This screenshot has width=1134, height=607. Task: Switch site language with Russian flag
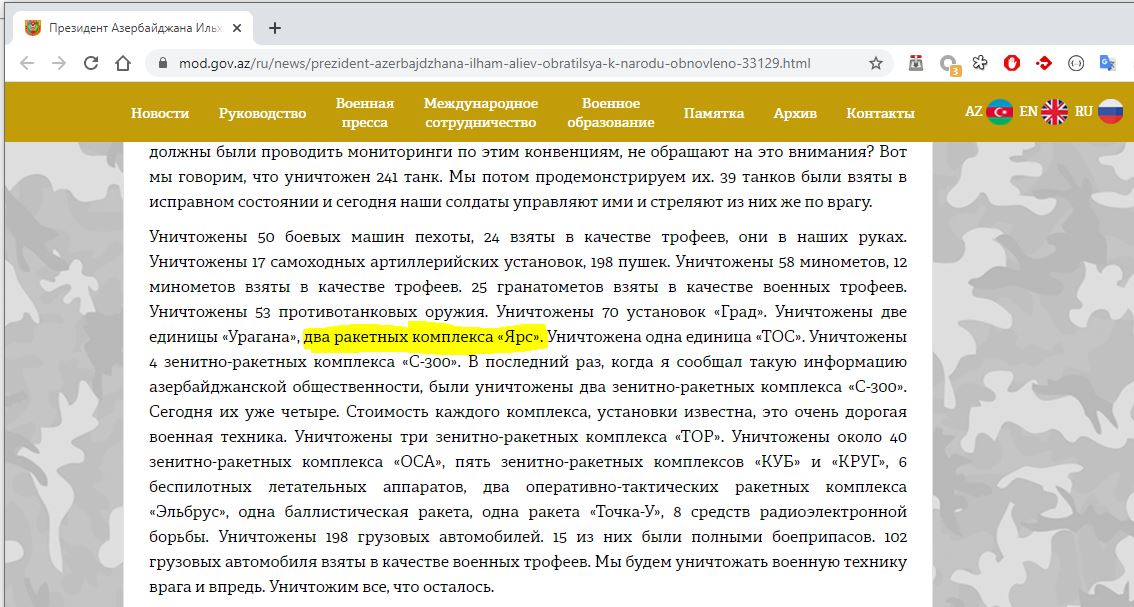click(1110, 111)
